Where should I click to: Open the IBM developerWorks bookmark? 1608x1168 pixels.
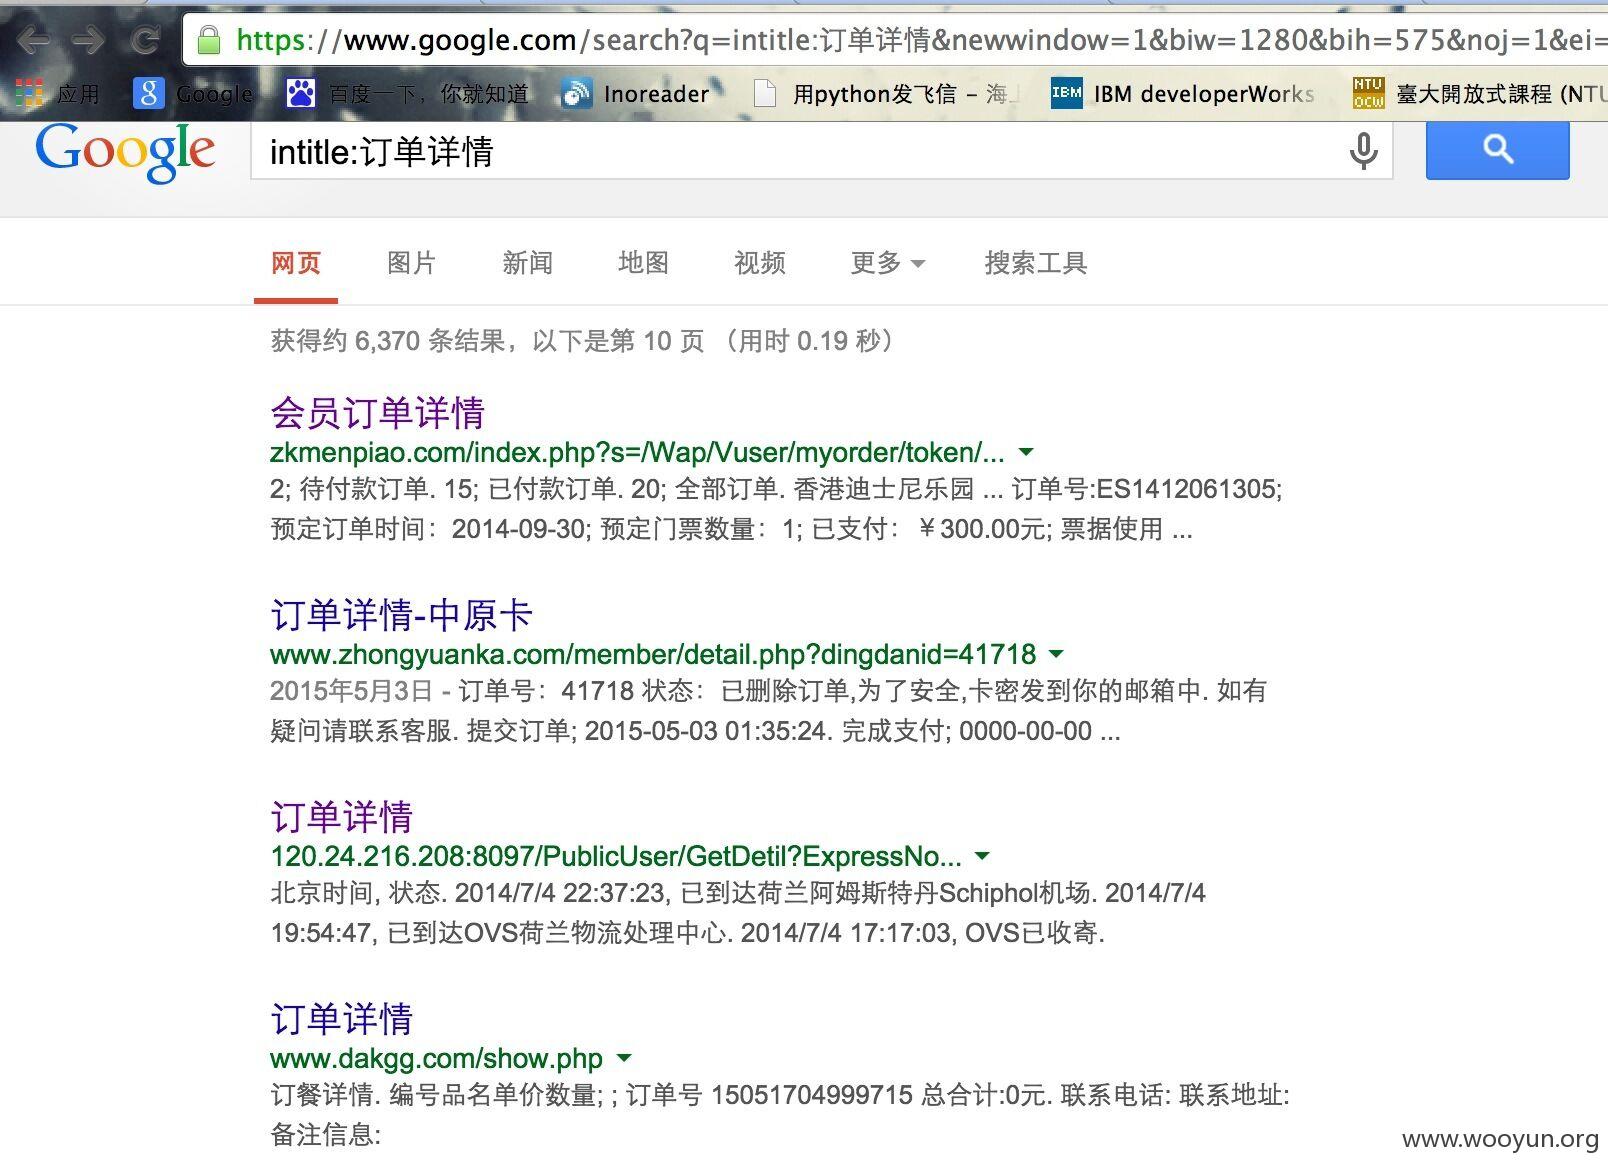[1183, 94]
